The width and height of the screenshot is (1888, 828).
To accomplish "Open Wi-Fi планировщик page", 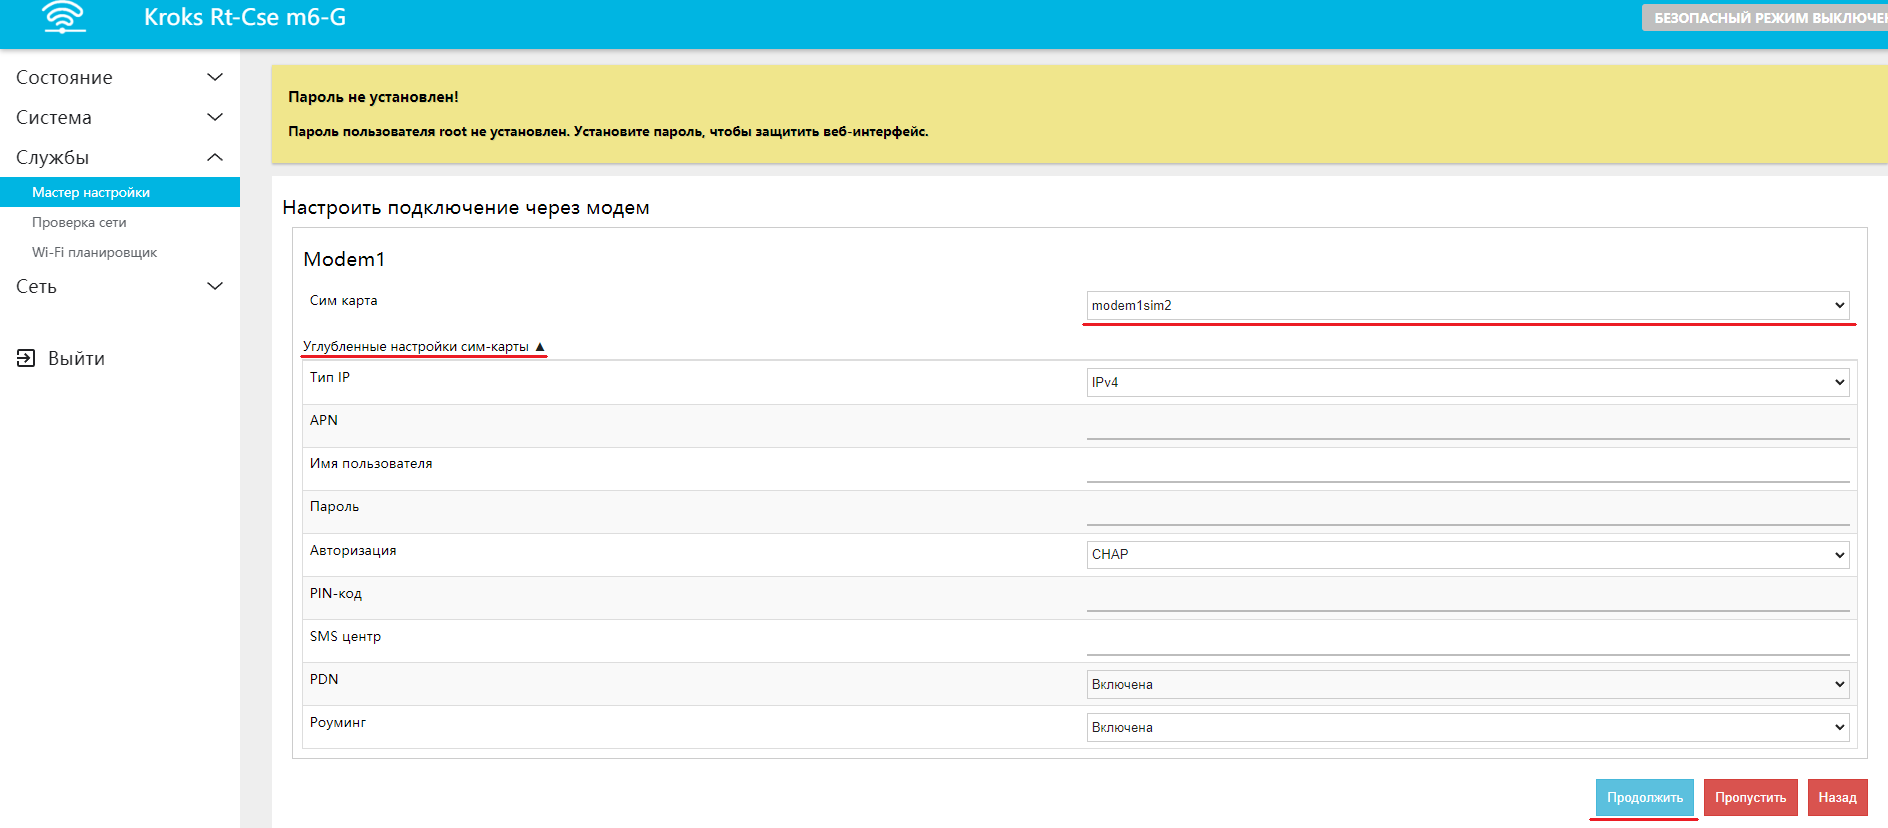I will [94, 253].
